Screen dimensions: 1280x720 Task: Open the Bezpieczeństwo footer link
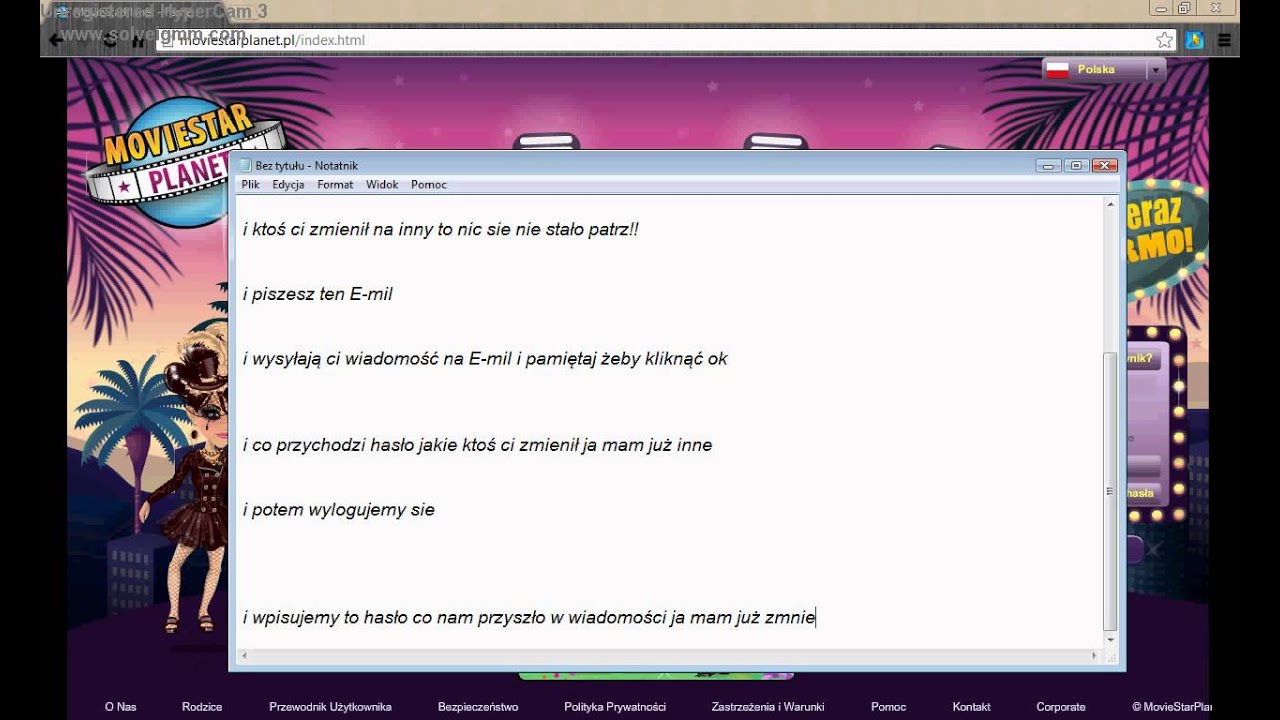[x=478, y=707]
